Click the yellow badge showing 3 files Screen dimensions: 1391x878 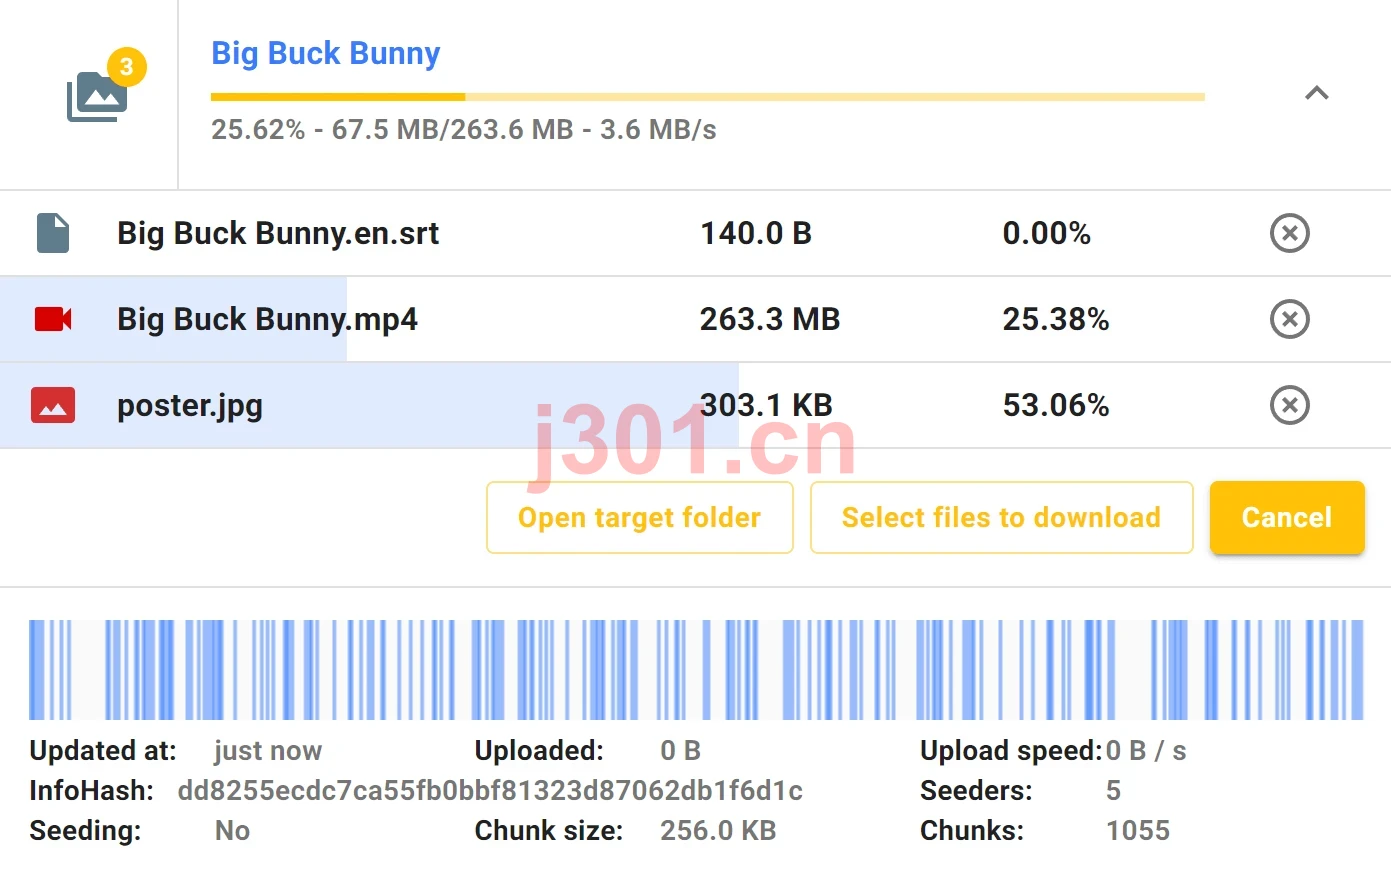click(126, 67)
